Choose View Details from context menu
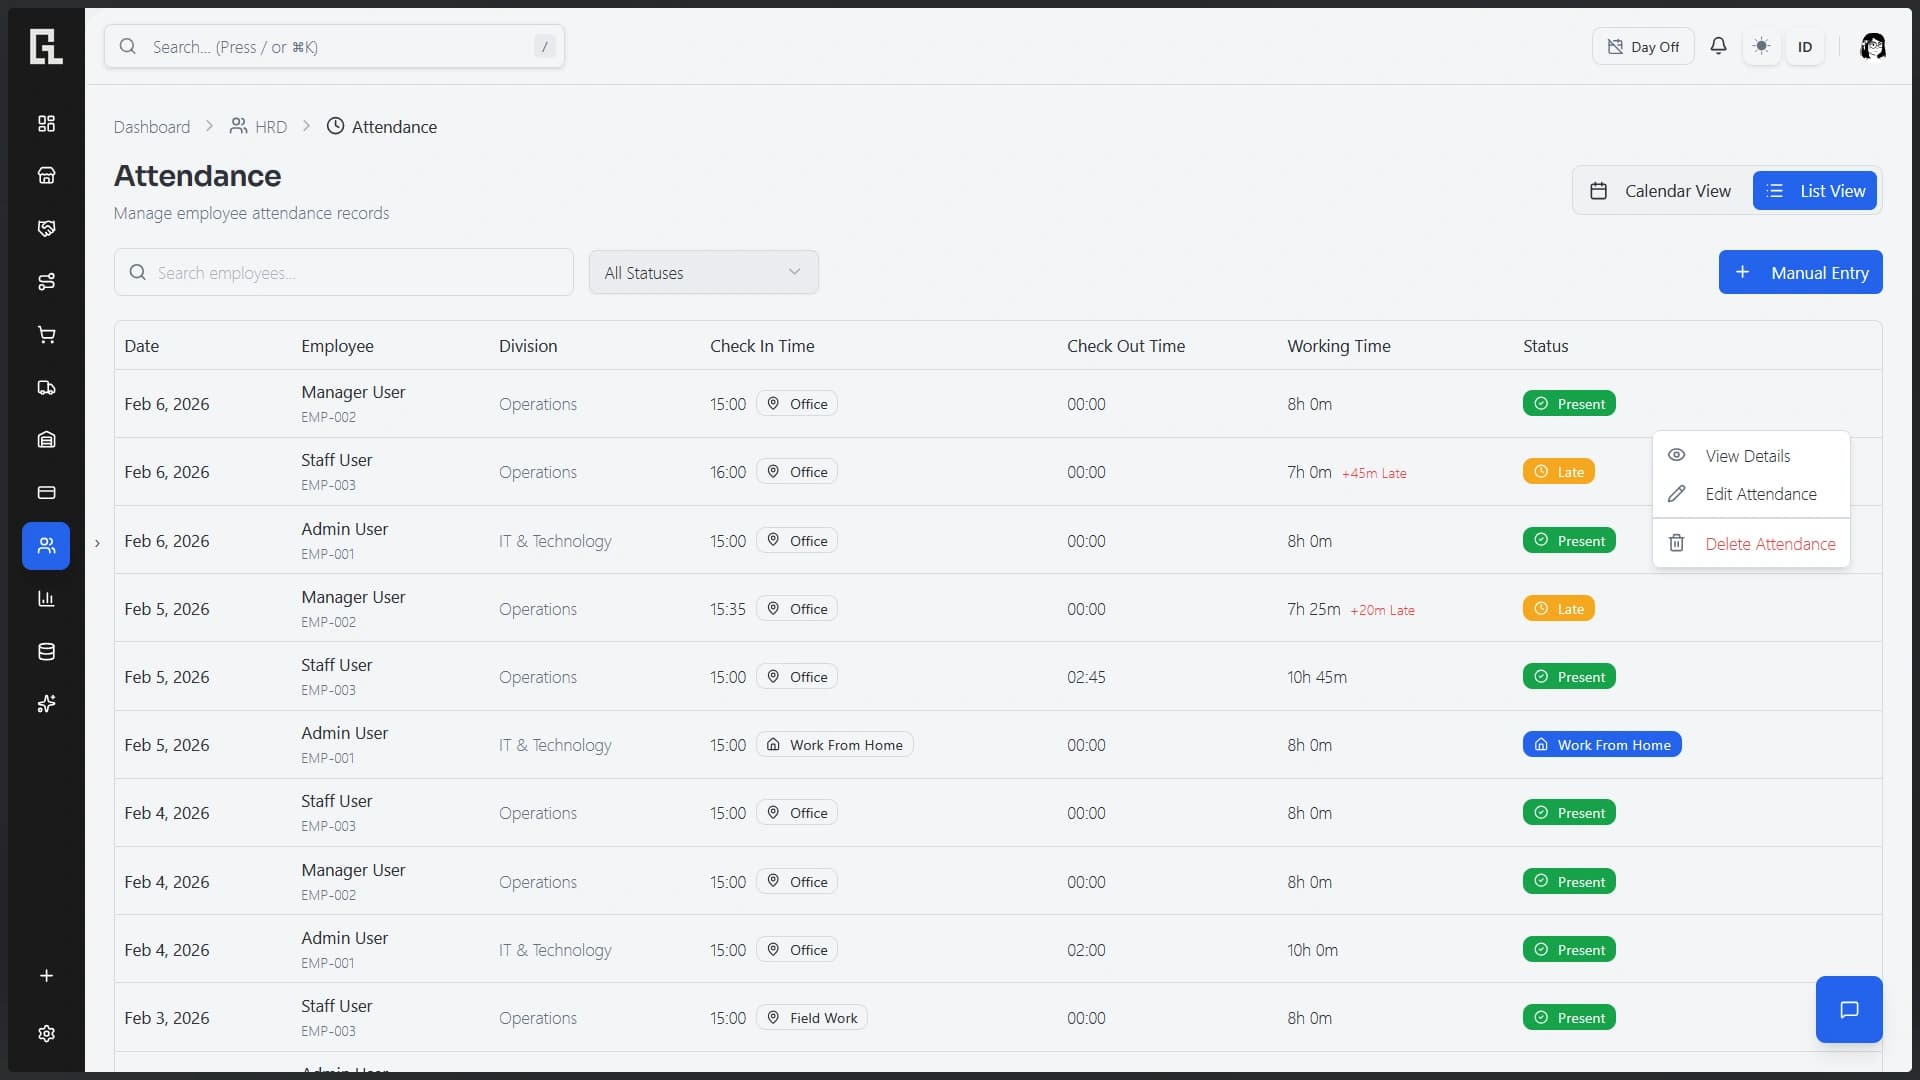Screen dimensions: 1920x1080 click(x=1751, y=456)
